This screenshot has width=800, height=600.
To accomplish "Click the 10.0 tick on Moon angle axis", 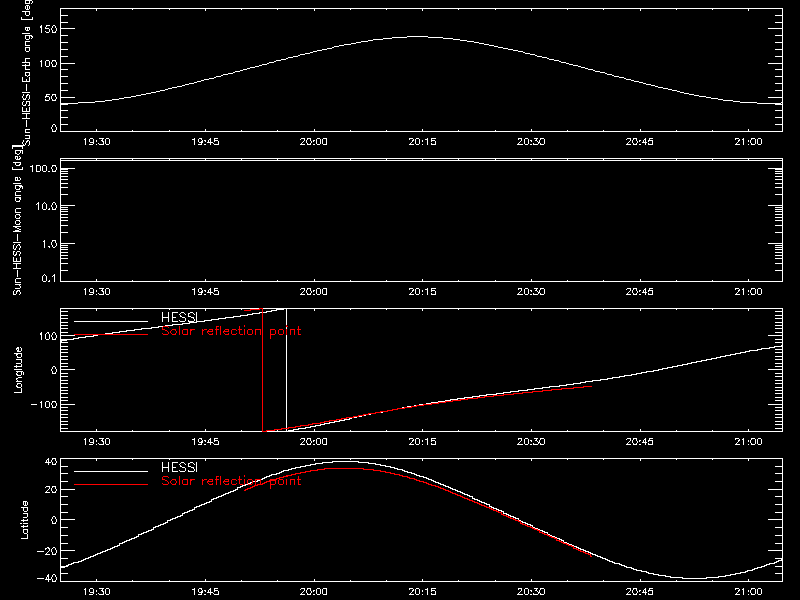I will click(x=46, y=206).
